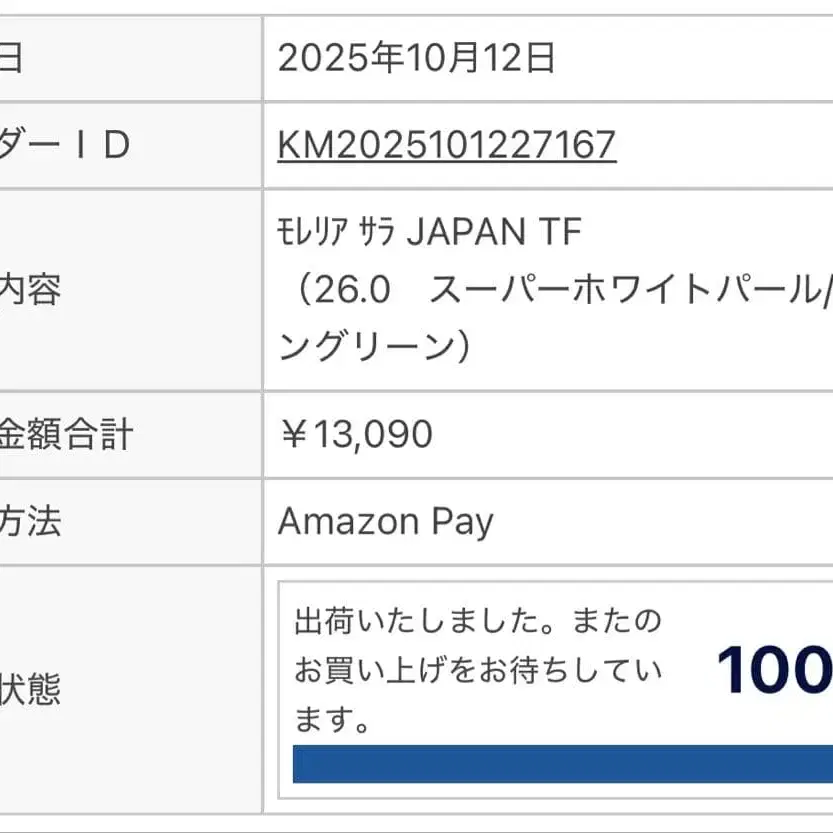Click the ダーＩＤ row label
The image size is (833, 833).
coord(65,146)
